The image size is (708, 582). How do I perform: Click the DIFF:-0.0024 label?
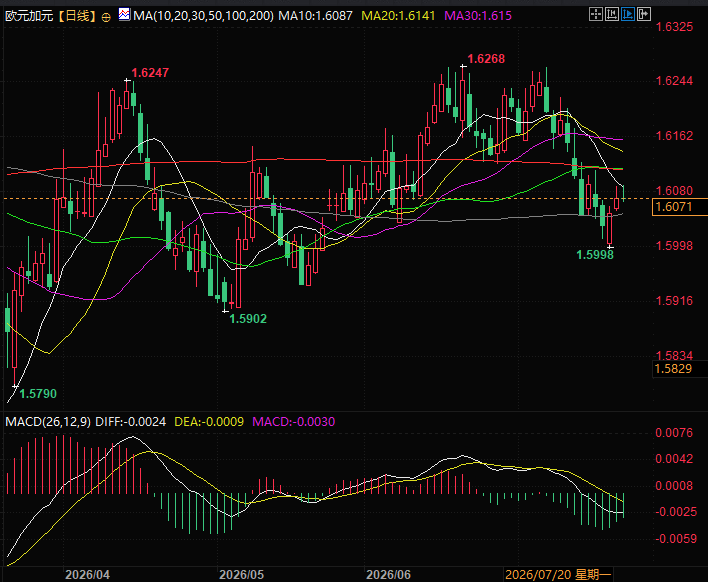tap(130, 422)
